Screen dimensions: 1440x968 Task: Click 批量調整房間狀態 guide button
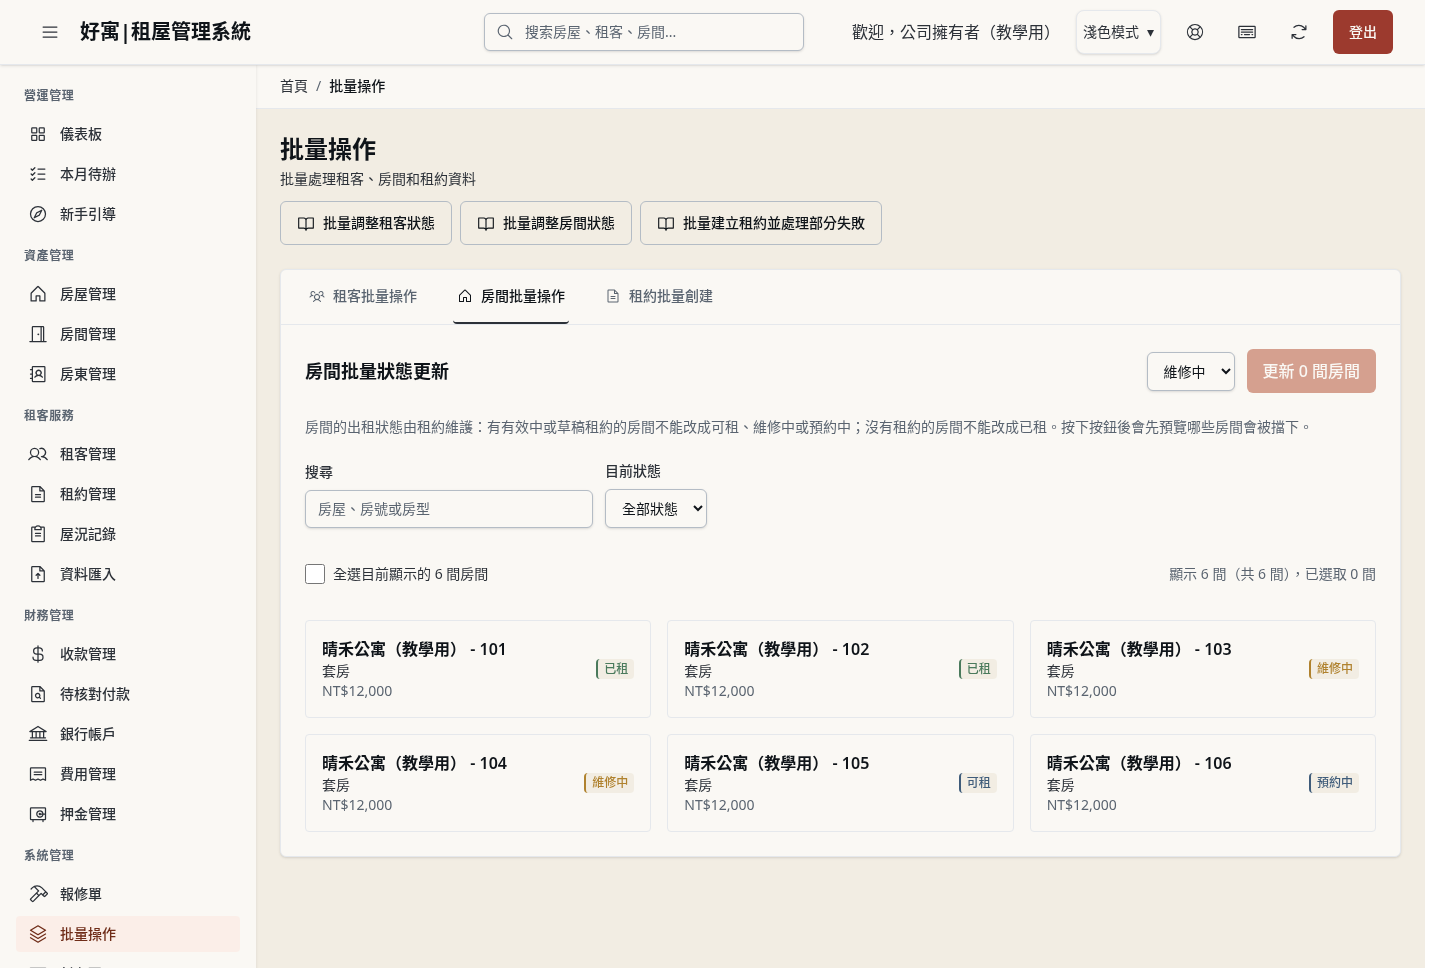point(546,223)
